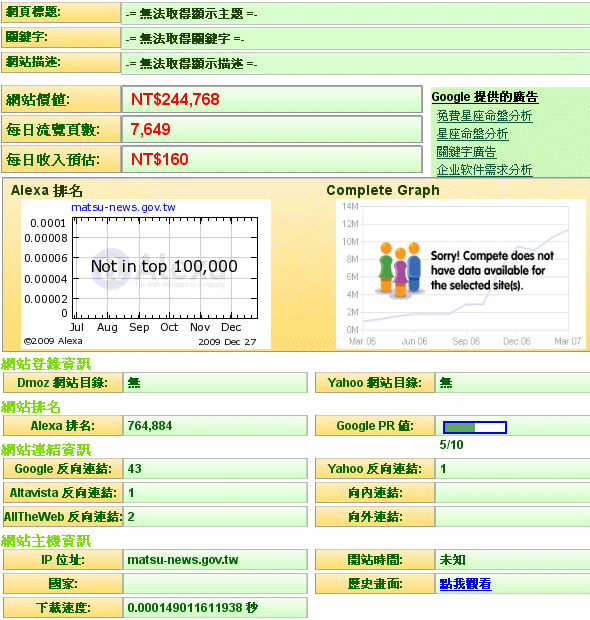590x620 pixels.
Task: Click the 國家 label cell
Action: coord(63,584)
